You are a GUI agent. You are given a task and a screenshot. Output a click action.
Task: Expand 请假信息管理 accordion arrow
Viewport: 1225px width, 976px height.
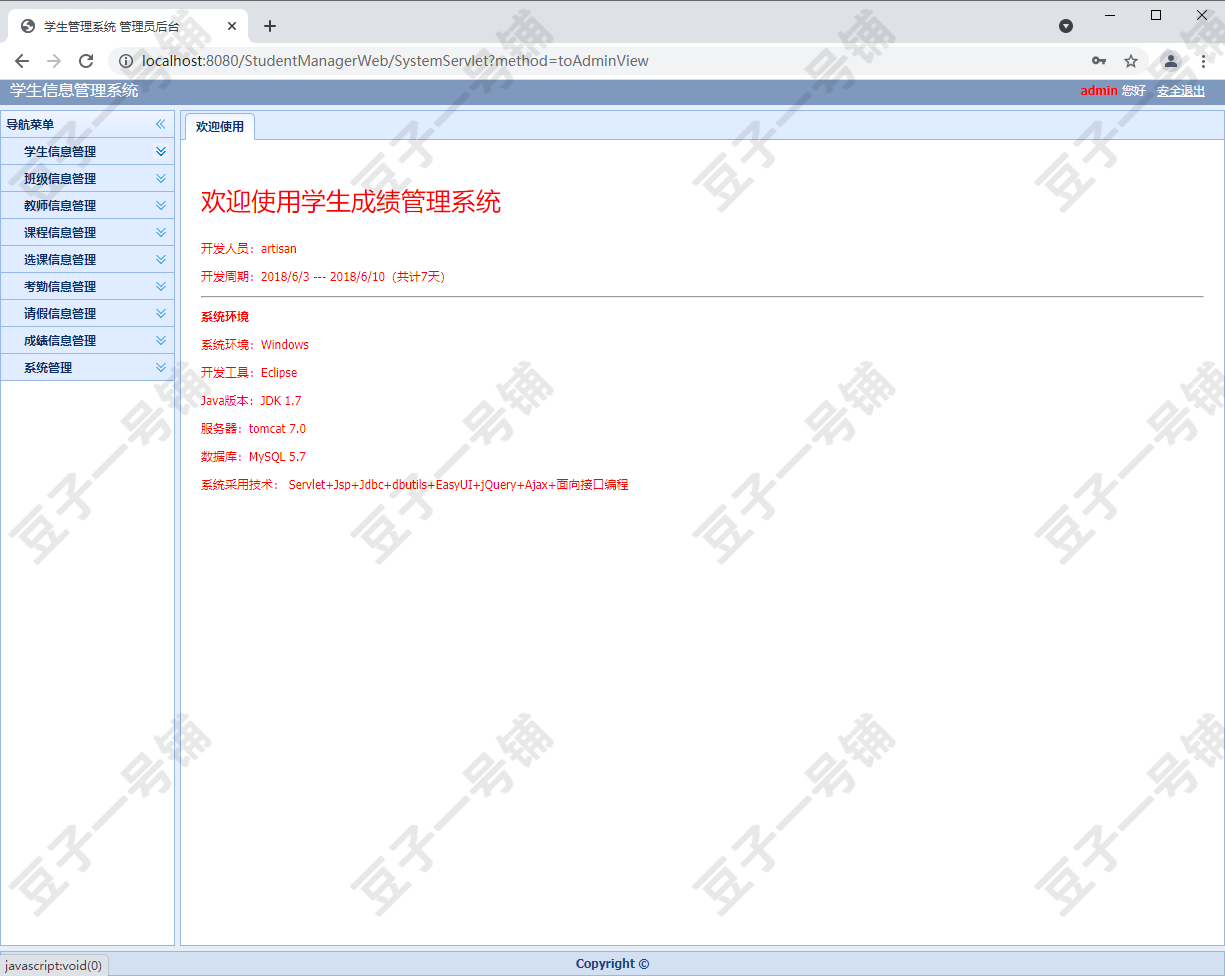(161, 313)
